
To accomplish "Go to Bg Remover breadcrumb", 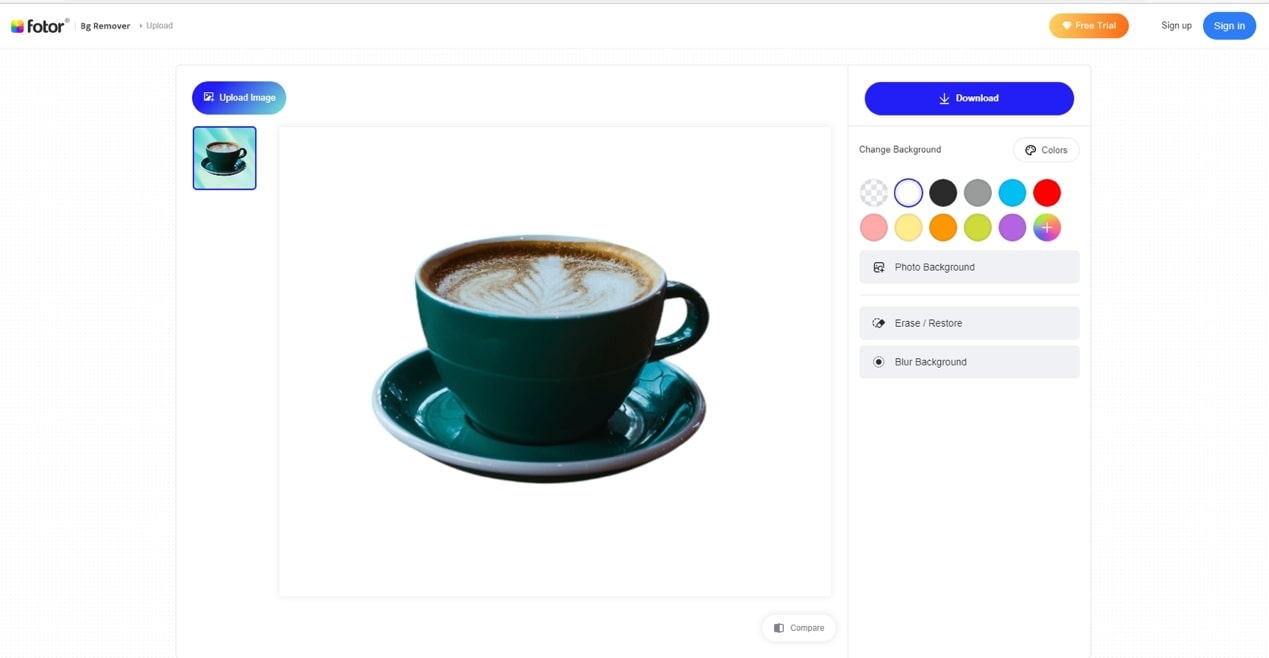I will tap(105, 26).
